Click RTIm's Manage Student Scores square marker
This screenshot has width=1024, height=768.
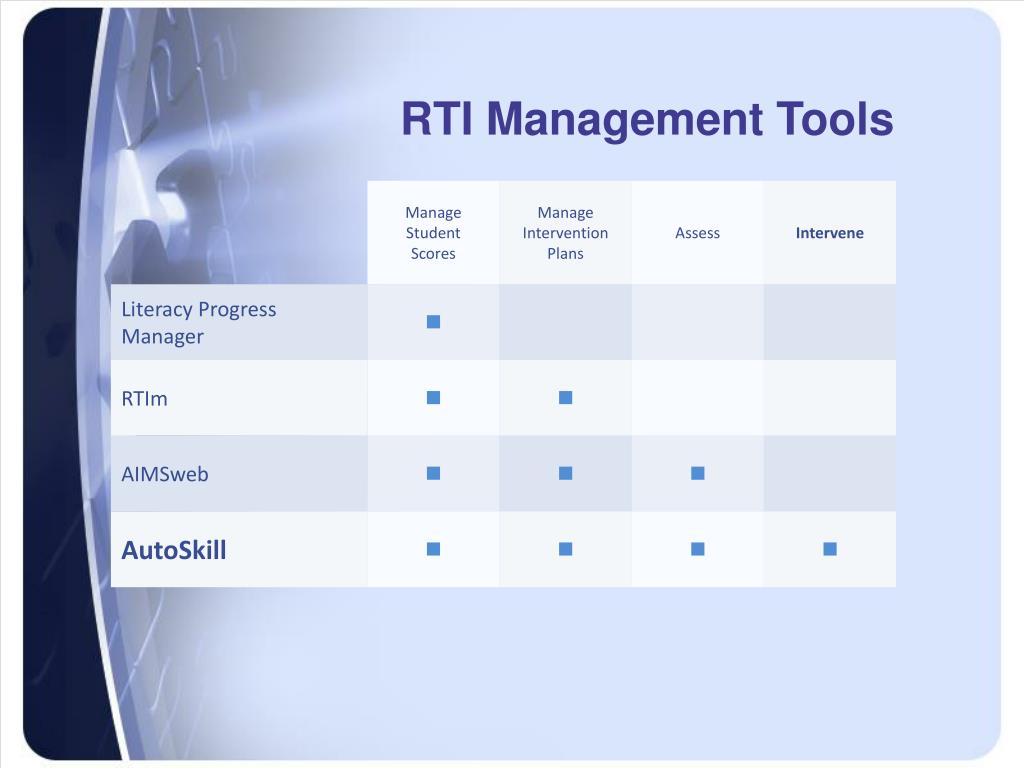(x=434, y=398)
